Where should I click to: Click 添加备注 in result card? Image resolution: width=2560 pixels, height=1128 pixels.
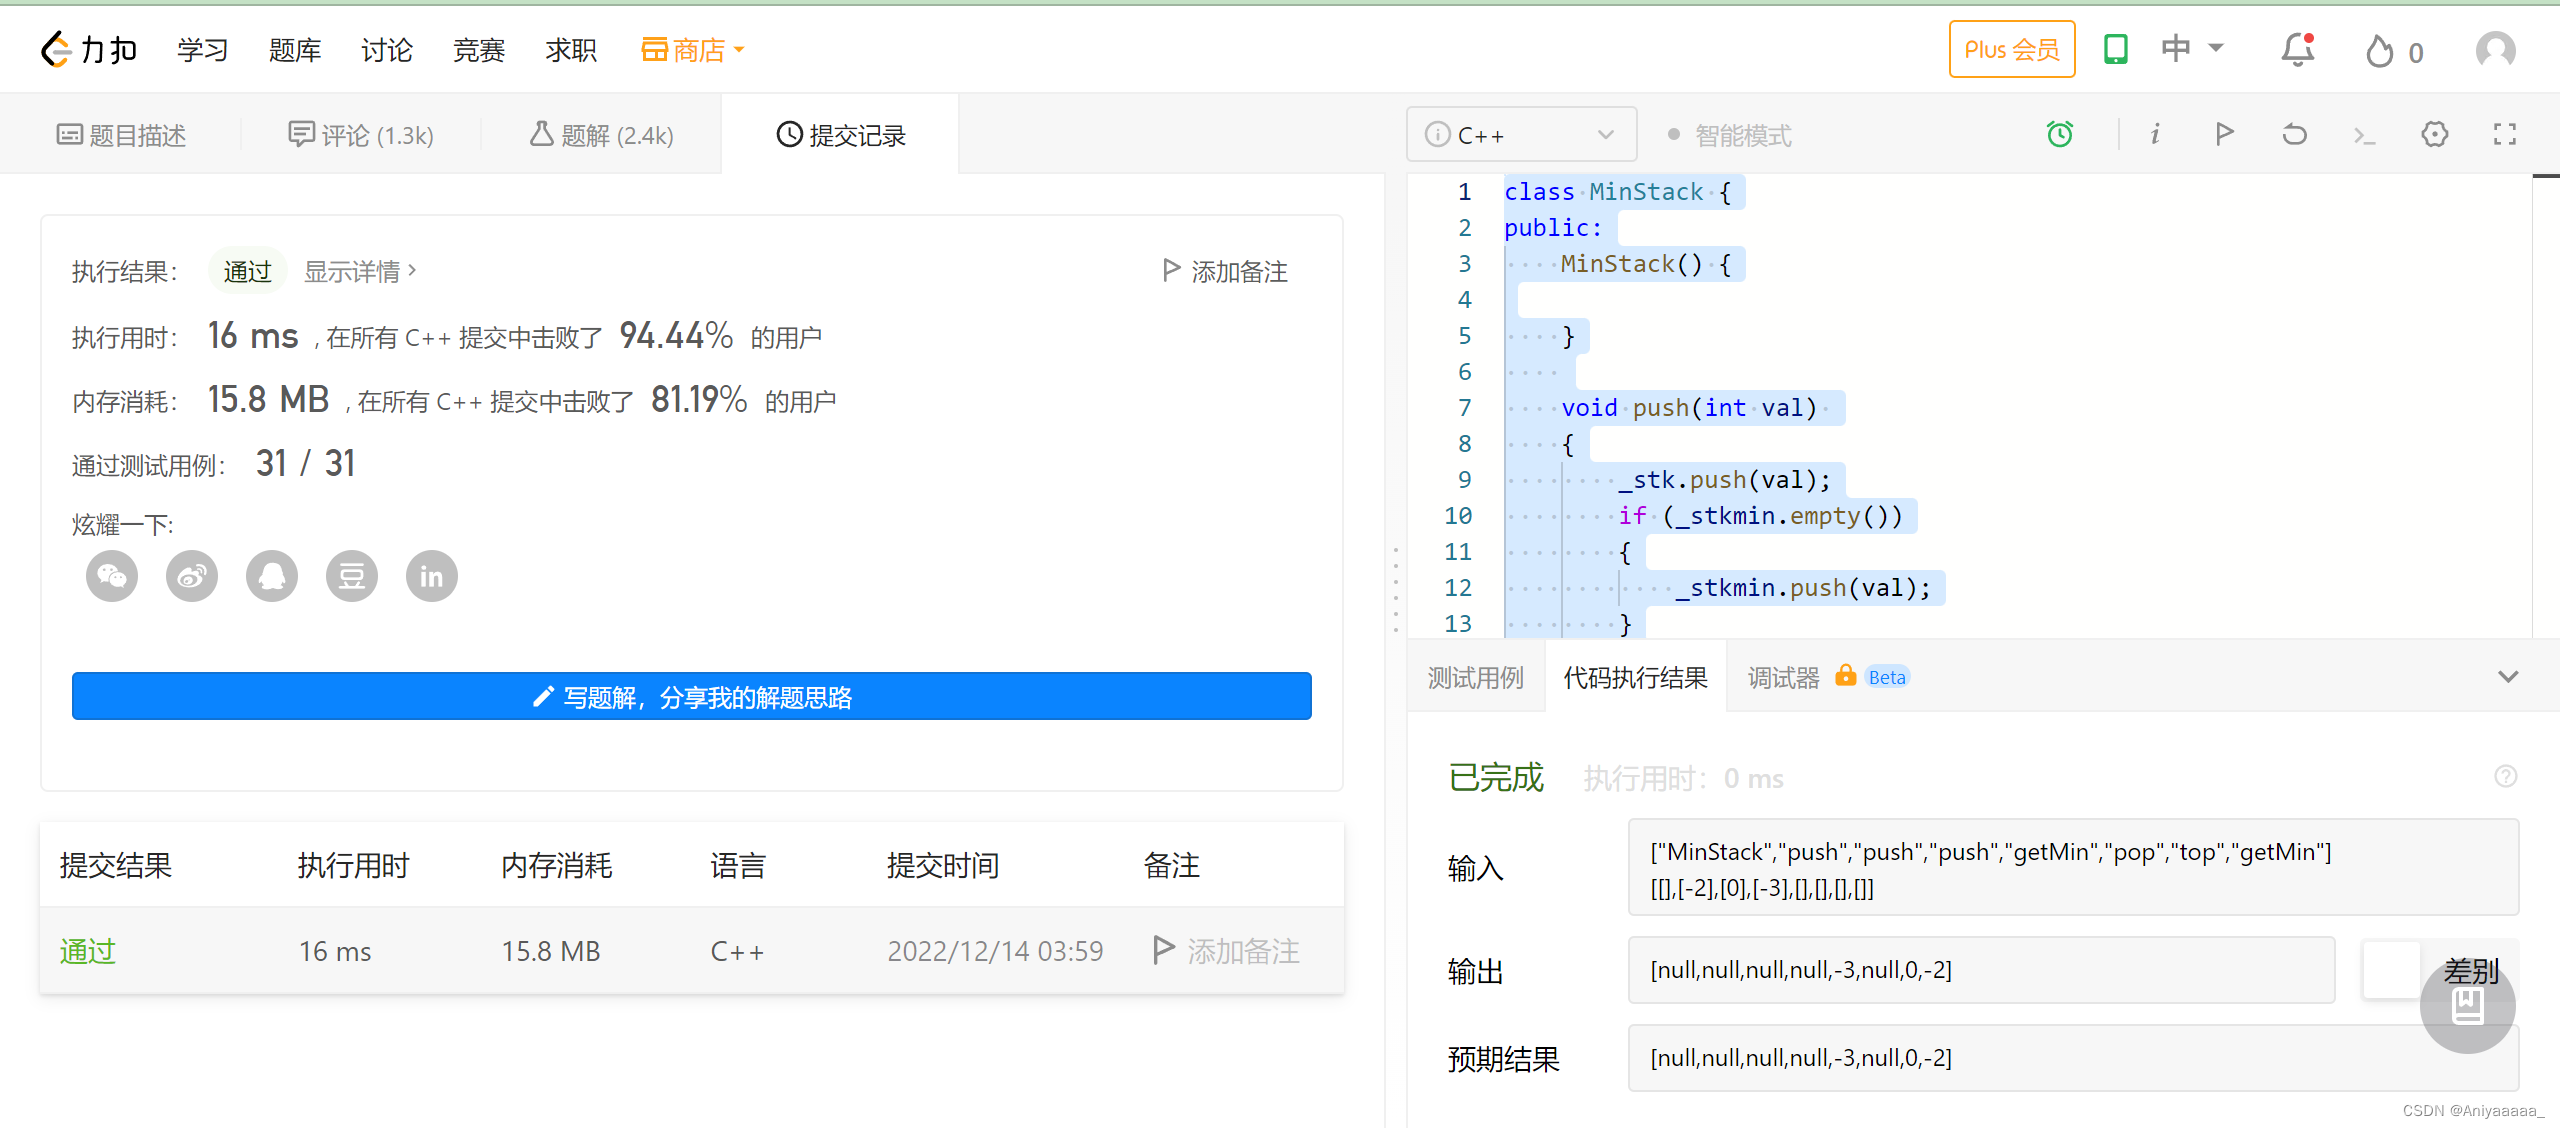[x=1225, y=271]
